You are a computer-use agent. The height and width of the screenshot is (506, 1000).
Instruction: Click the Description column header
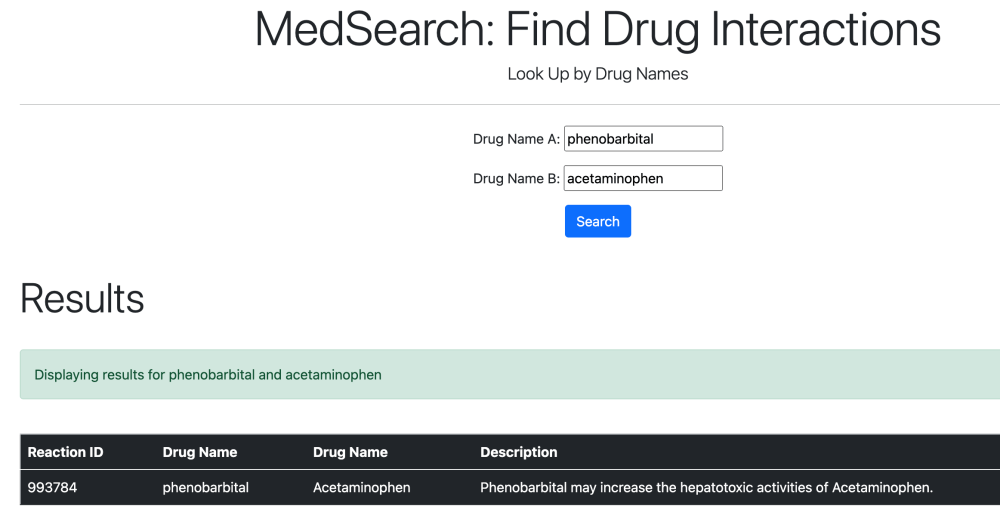click(519, 452)
